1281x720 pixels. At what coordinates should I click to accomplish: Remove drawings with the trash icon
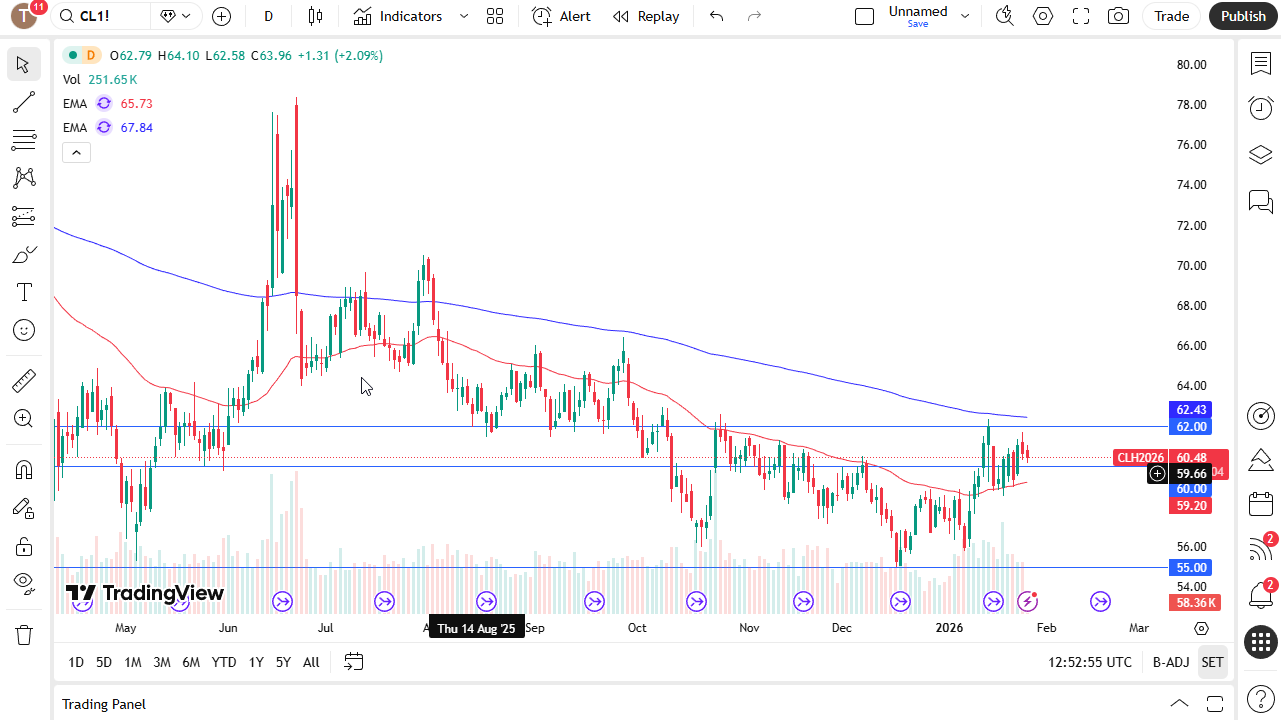coord(24,634)
